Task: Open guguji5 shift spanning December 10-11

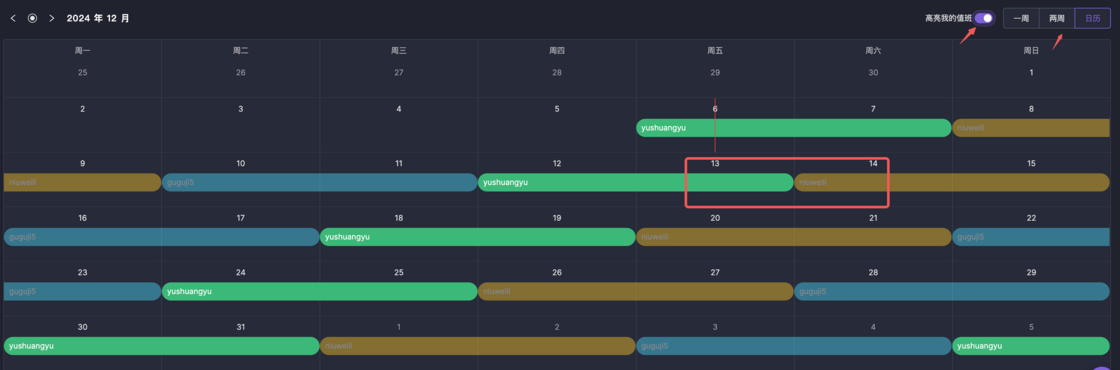Action: coord(319,182)
